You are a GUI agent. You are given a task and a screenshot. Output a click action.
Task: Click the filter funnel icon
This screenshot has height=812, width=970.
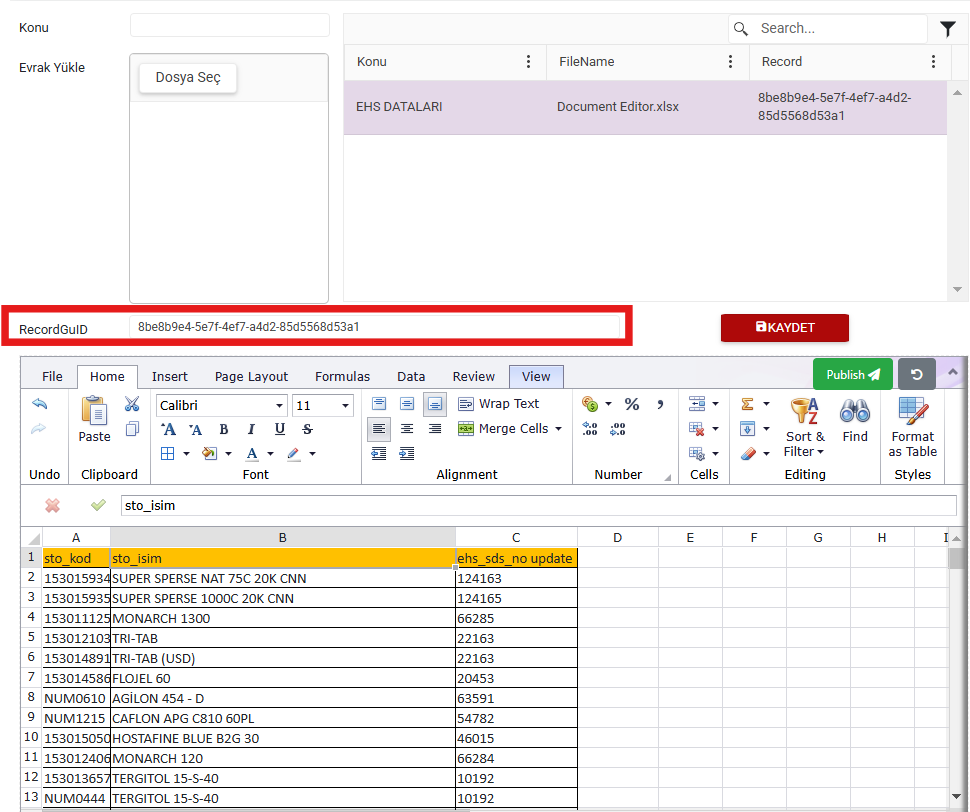(948, 28)
